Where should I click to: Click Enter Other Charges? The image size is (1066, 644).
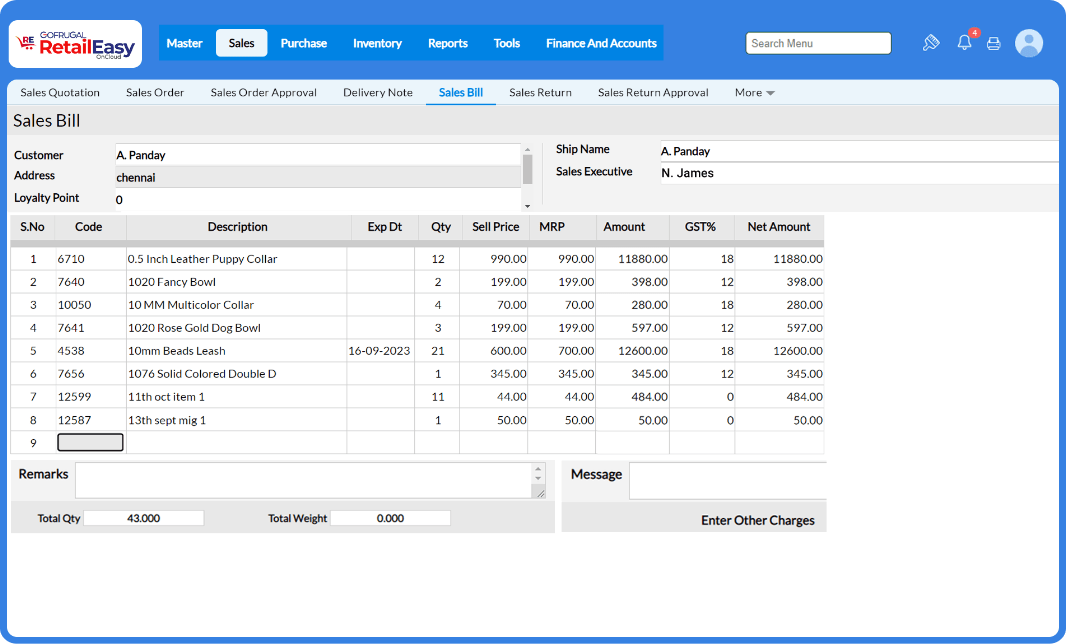[757, 520]
